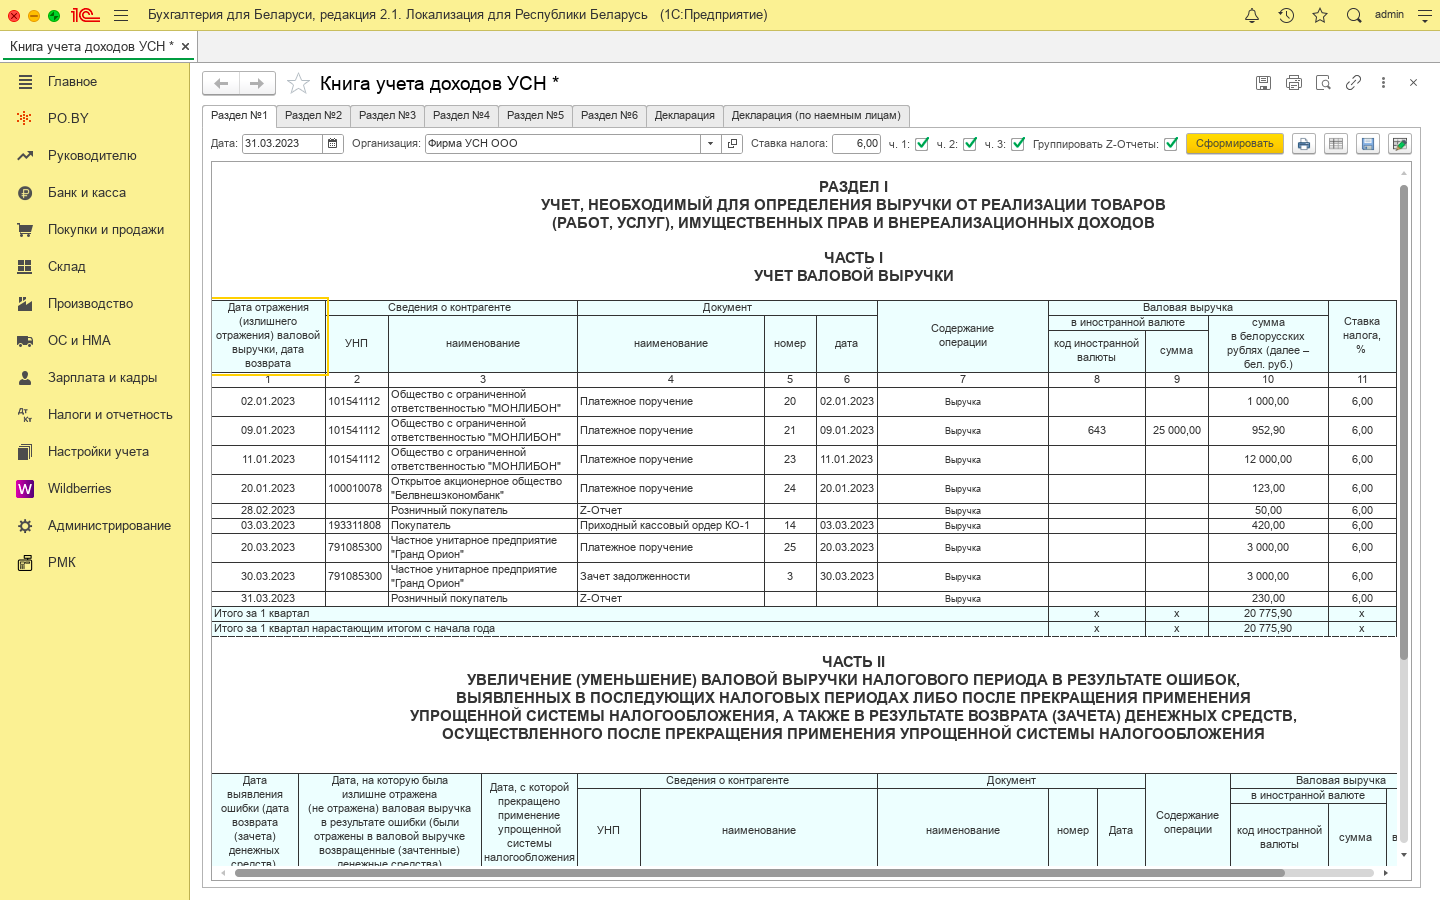Open the three-dot more actions menu
Image resolution: width=1440 pixels, height=900 pixels.
click(1383, 83)
